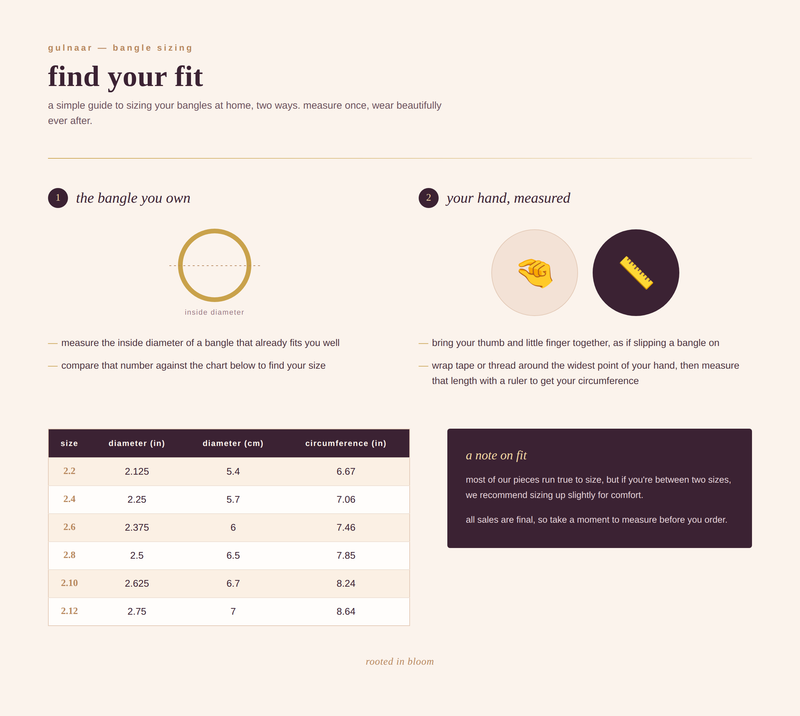Select the 'circumference (in)' column header
The width and height of the screenshot is (800, 716).
click(x=346, y=443)
